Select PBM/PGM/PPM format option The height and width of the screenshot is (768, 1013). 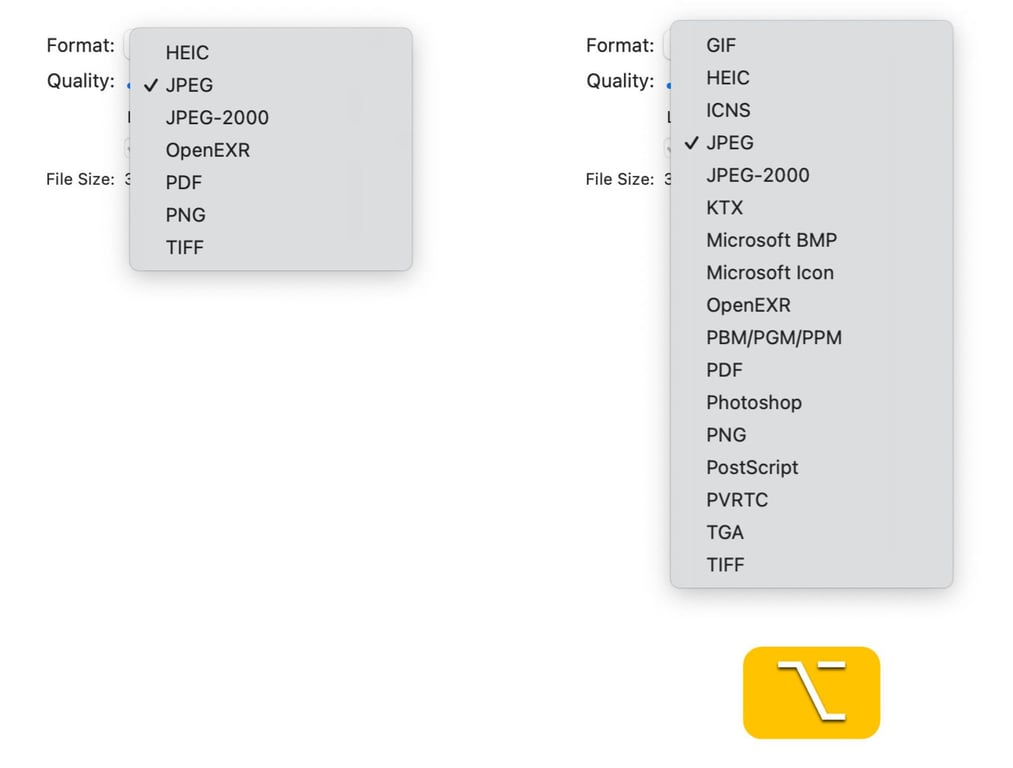click(x=811, y=337)
